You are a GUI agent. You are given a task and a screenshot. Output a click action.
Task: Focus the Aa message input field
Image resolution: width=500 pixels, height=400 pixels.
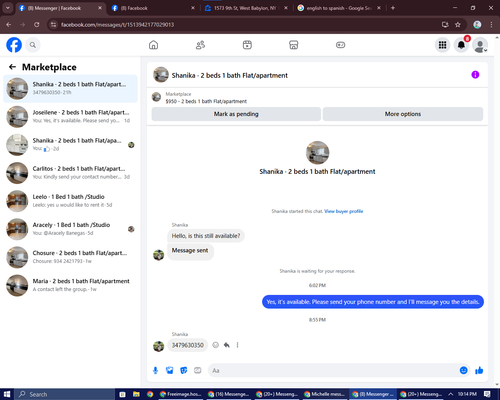pyautogui.click(x=333, y=370)
